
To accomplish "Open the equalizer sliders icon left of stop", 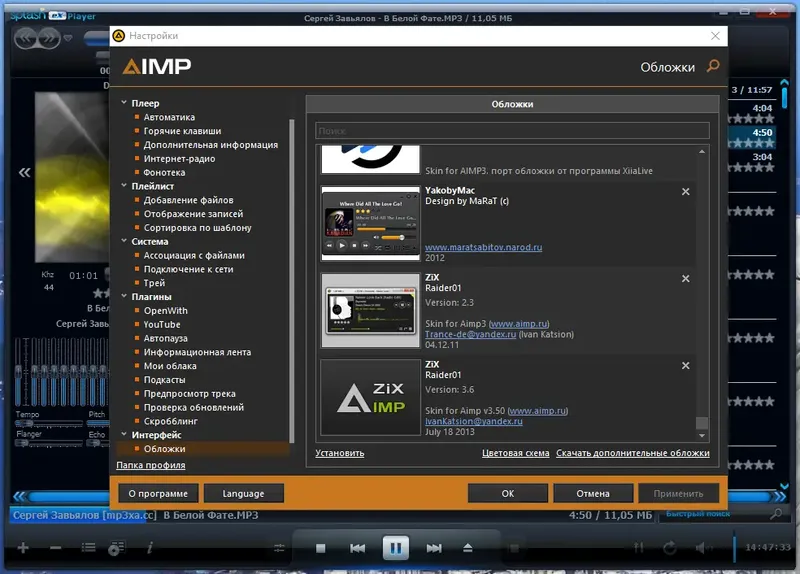I will (x=279, y=548).
